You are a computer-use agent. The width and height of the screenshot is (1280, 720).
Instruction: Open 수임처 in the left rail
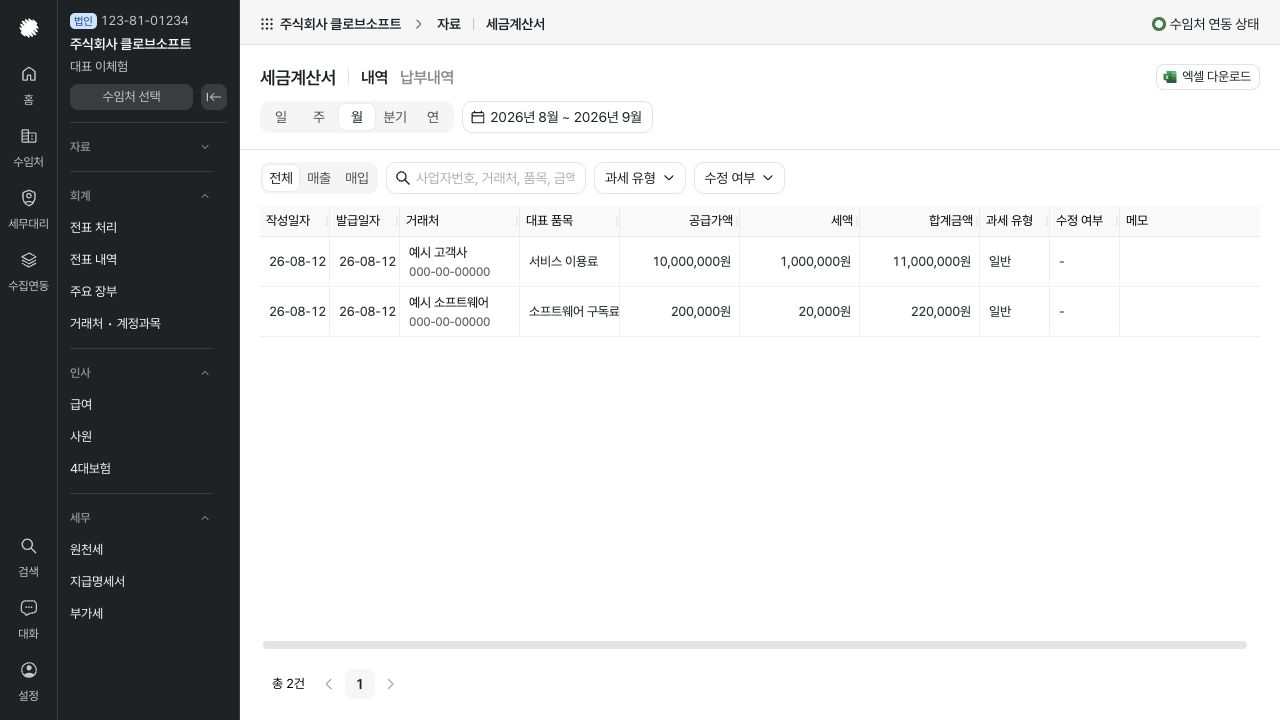(x=29, y=147)
